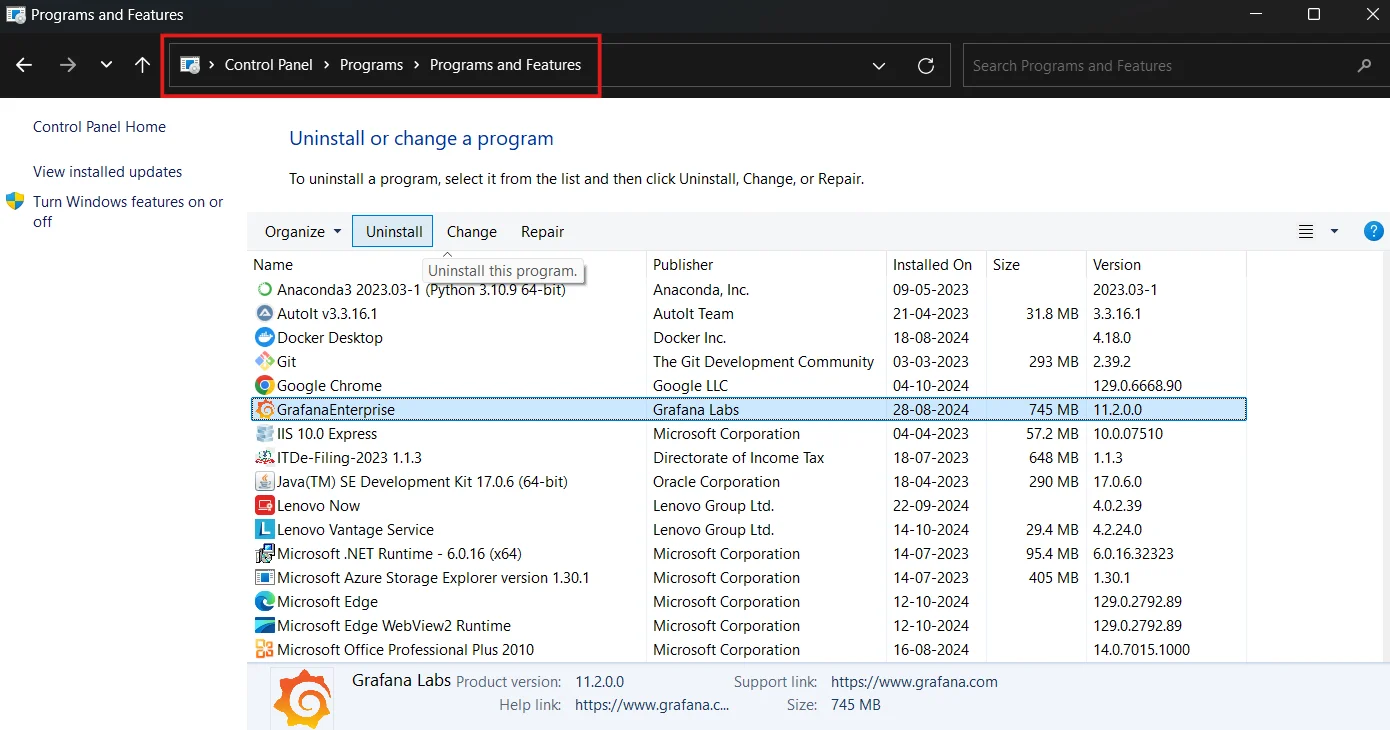This screenshot has width=1390, height=730.
Task: Click the Microsoft Office Professional Plus icon
Action: click(265, 650)
